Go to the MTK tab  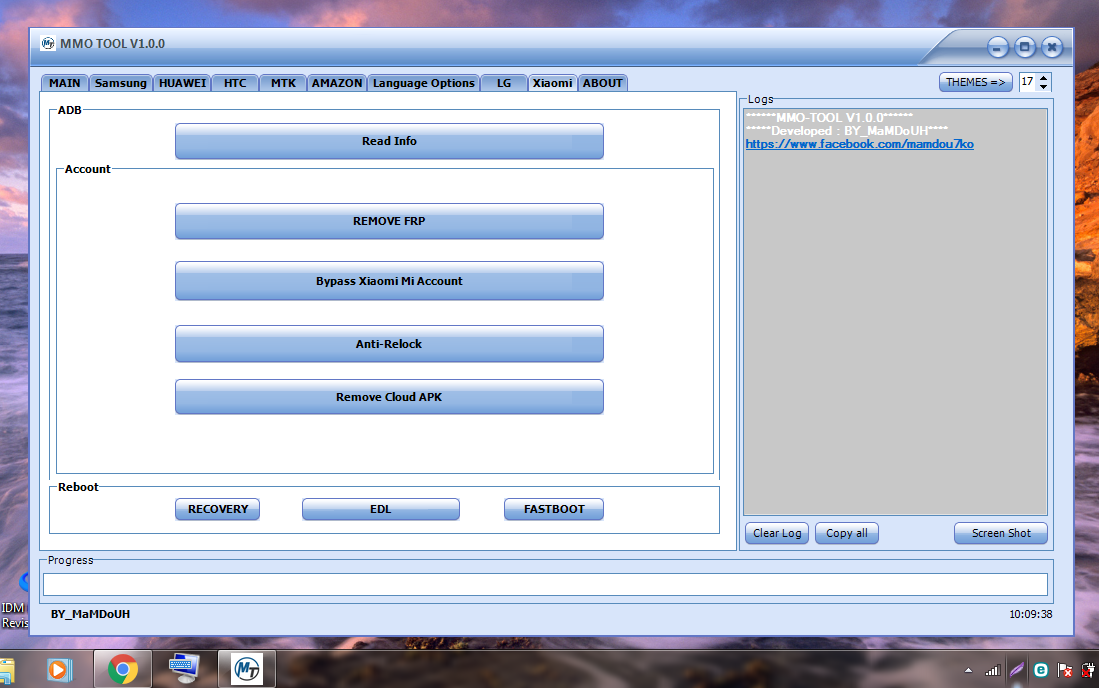[283, 83]
